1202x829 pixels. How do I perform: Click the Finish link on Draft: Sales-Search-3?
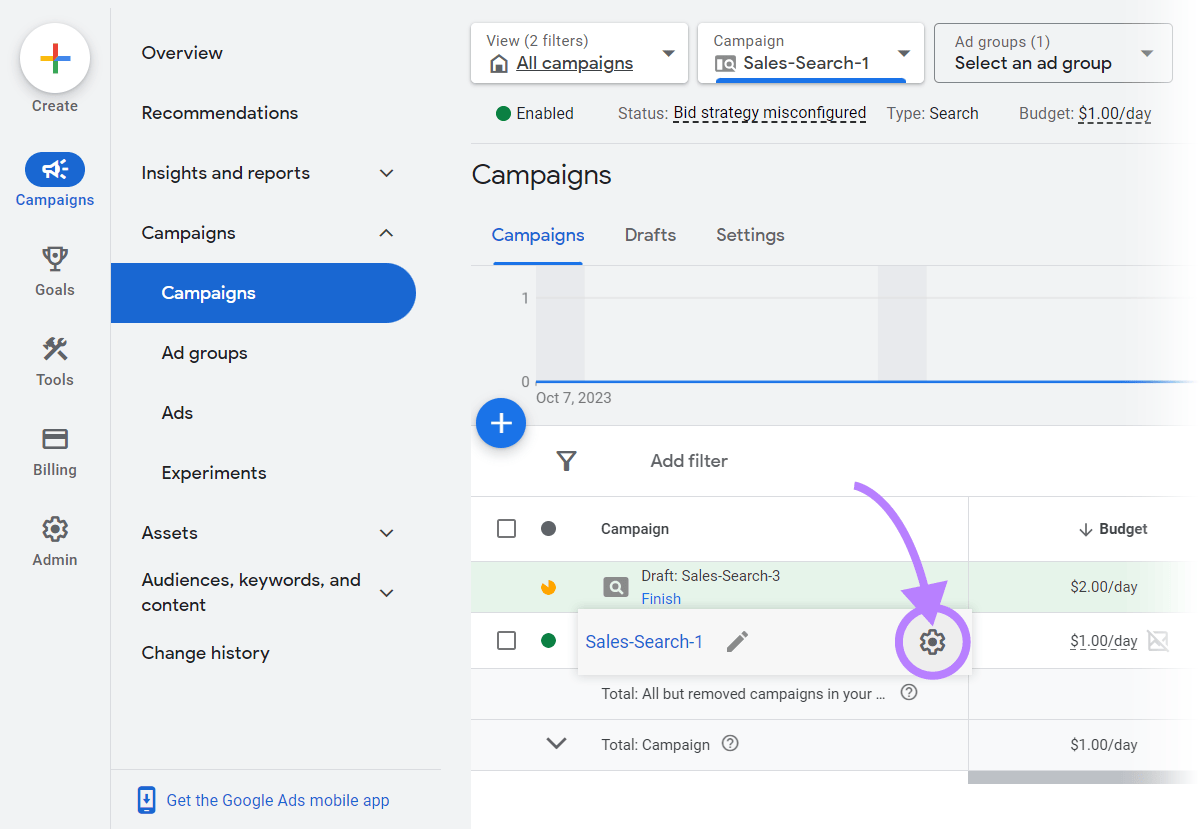pos(661,598)
